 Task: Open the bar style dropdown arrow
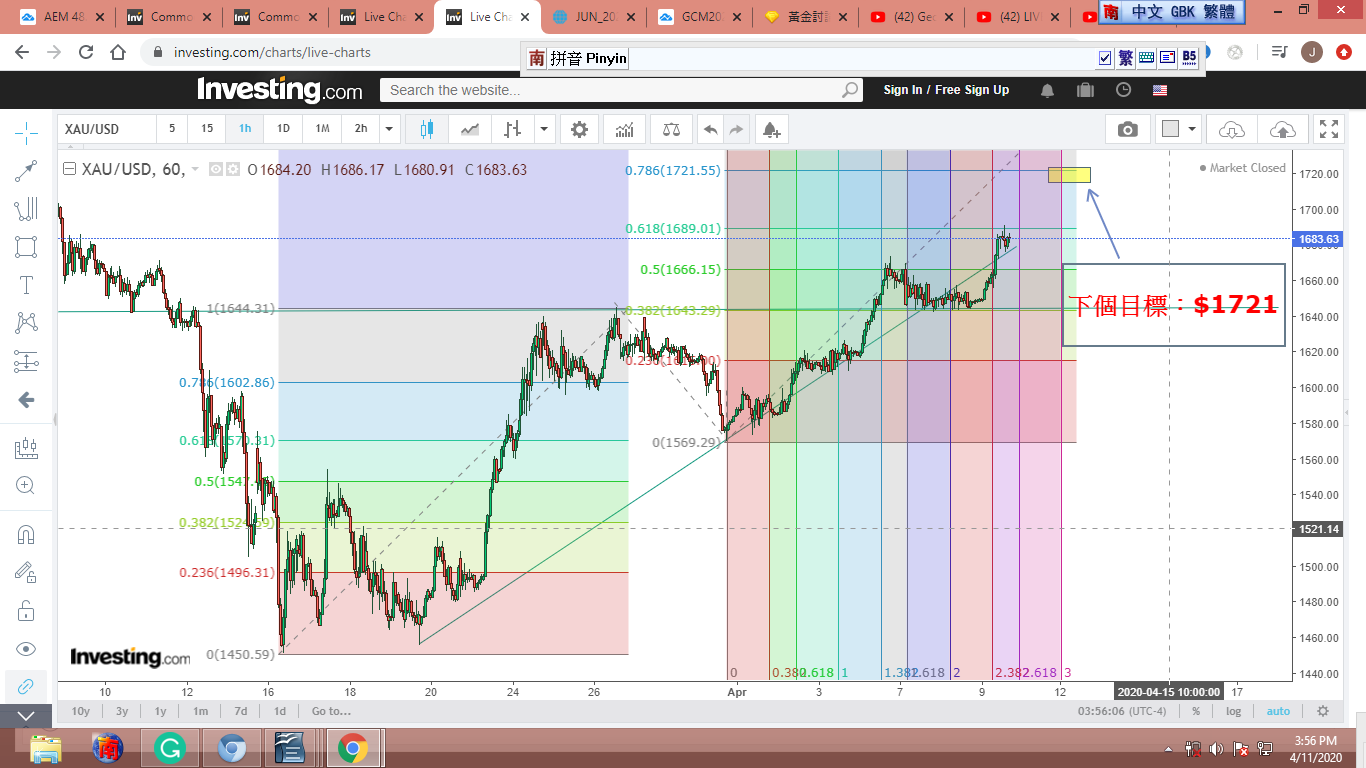[x=544, y=129]
